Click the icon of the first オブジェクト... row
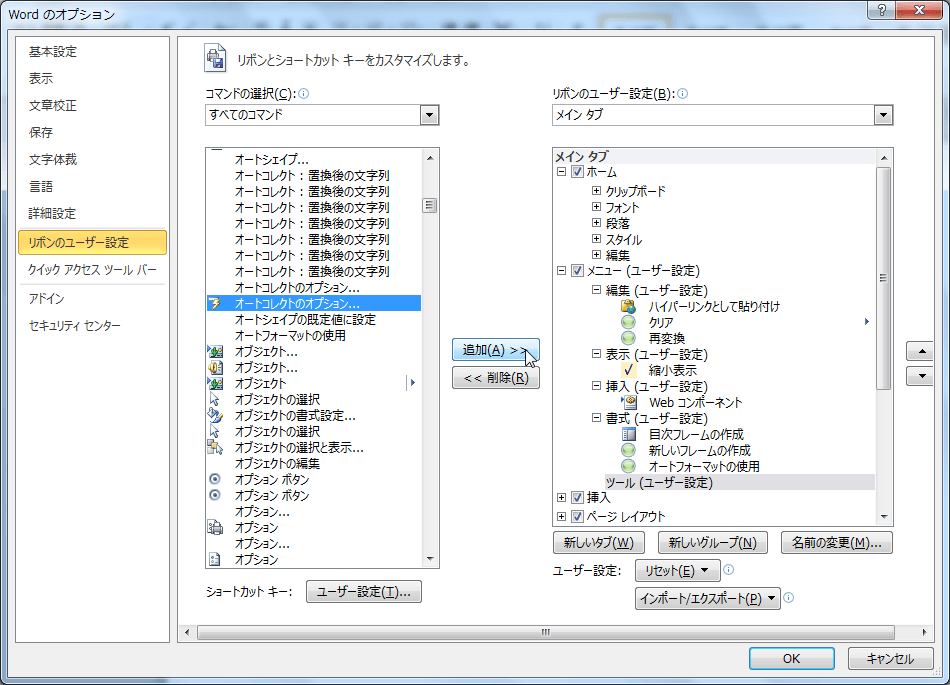The height and width of the screenshot is (685, 950). [x=215, y=351]
